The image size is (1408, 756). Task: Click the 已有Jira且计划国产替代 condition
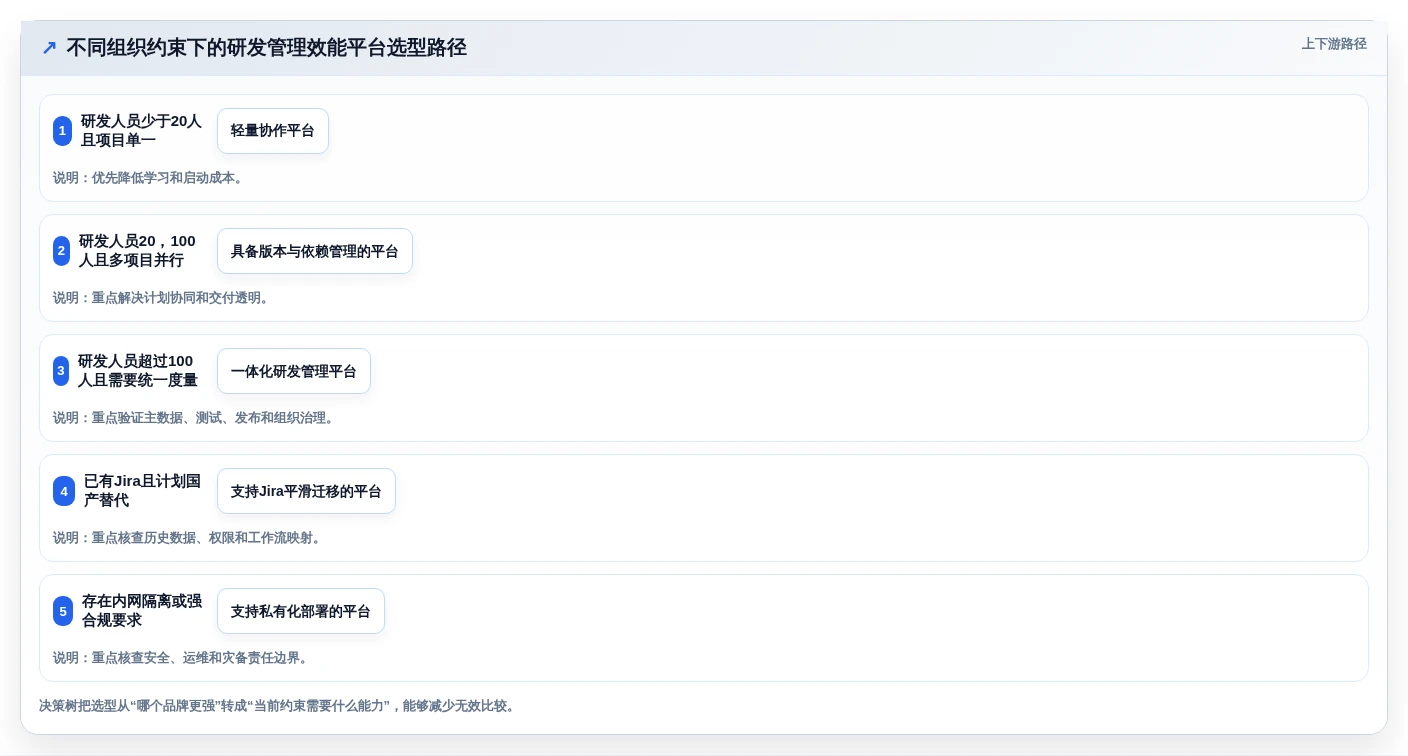click(142, 491)
